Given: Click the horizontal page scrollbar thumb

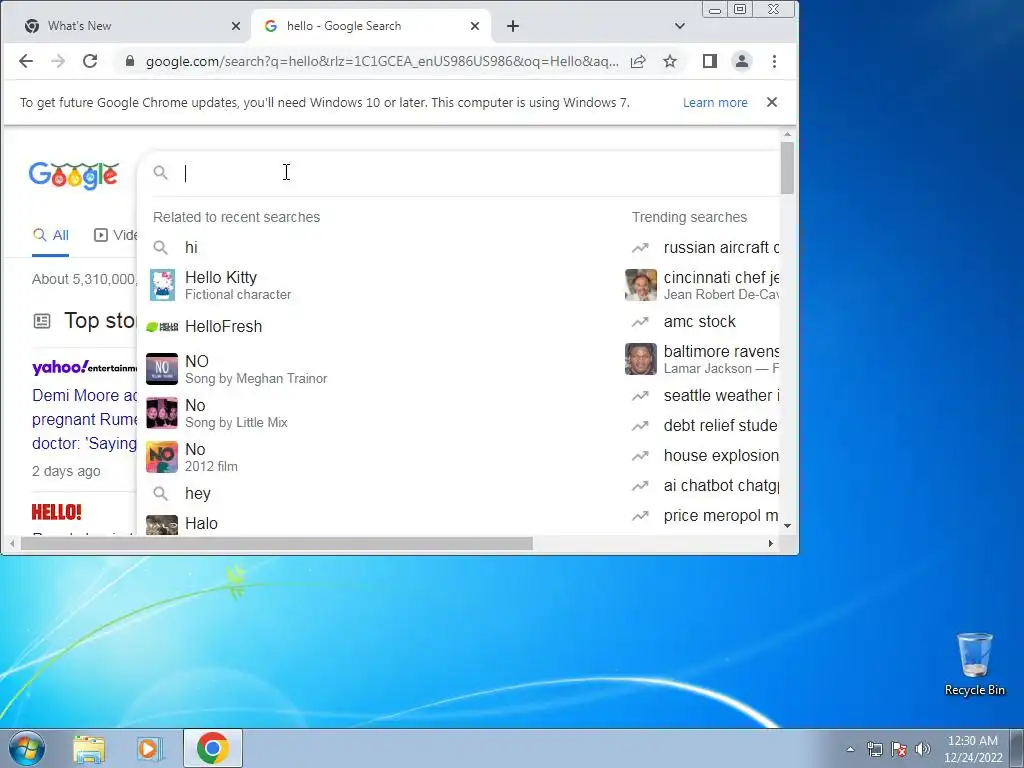Looking at the screenshot, I should pos(277,543).
